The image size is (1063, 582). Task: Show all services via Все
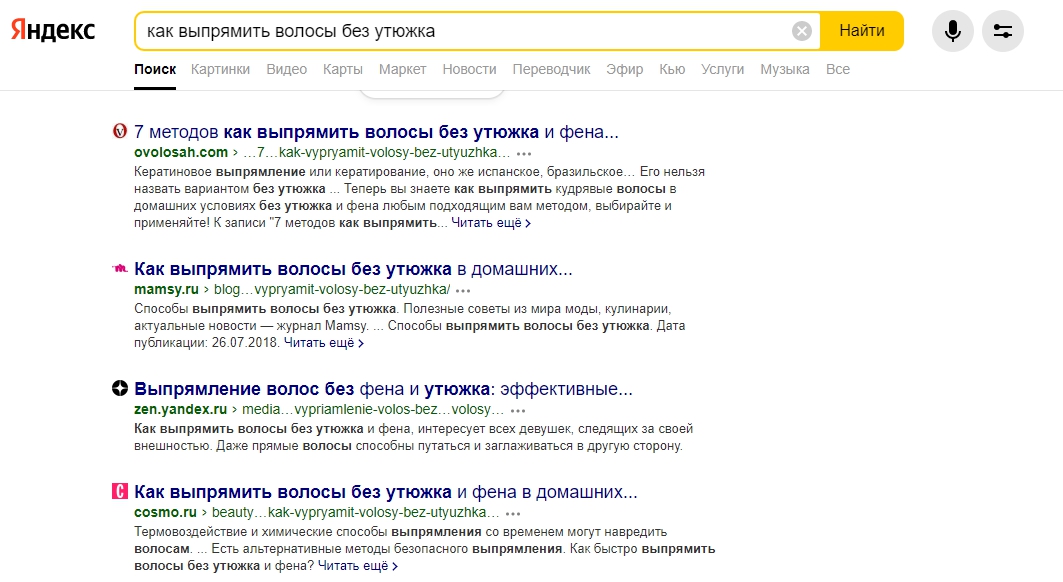coord(838,69)
